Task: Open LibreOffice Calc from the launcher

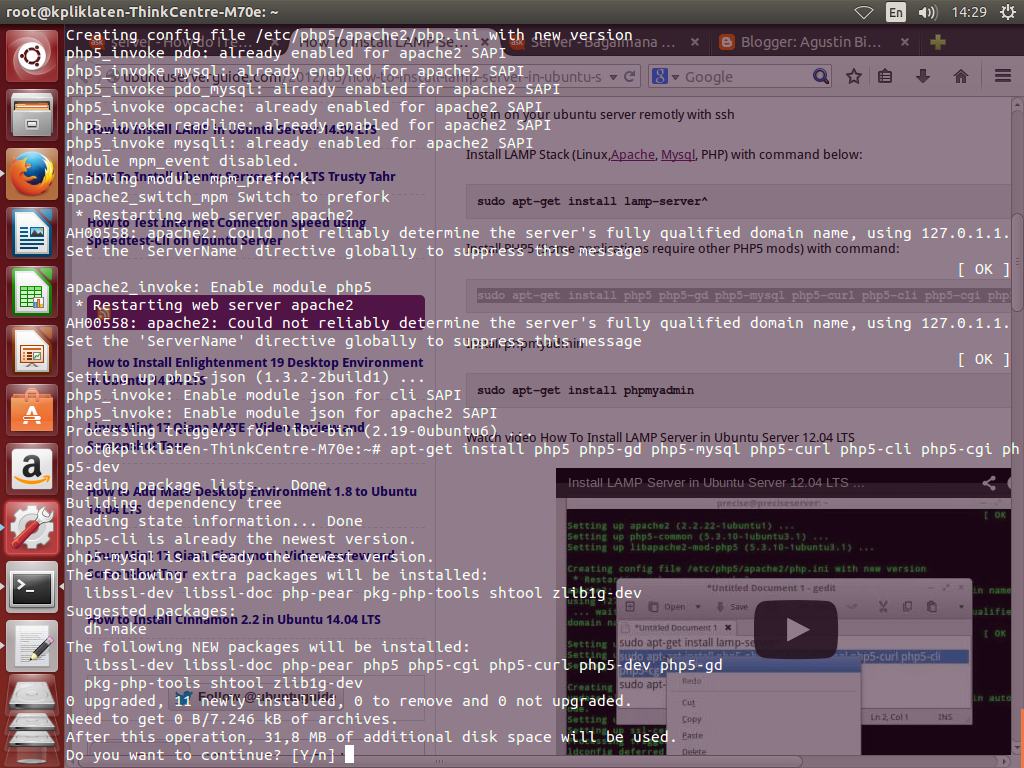Action: point(31,292)
